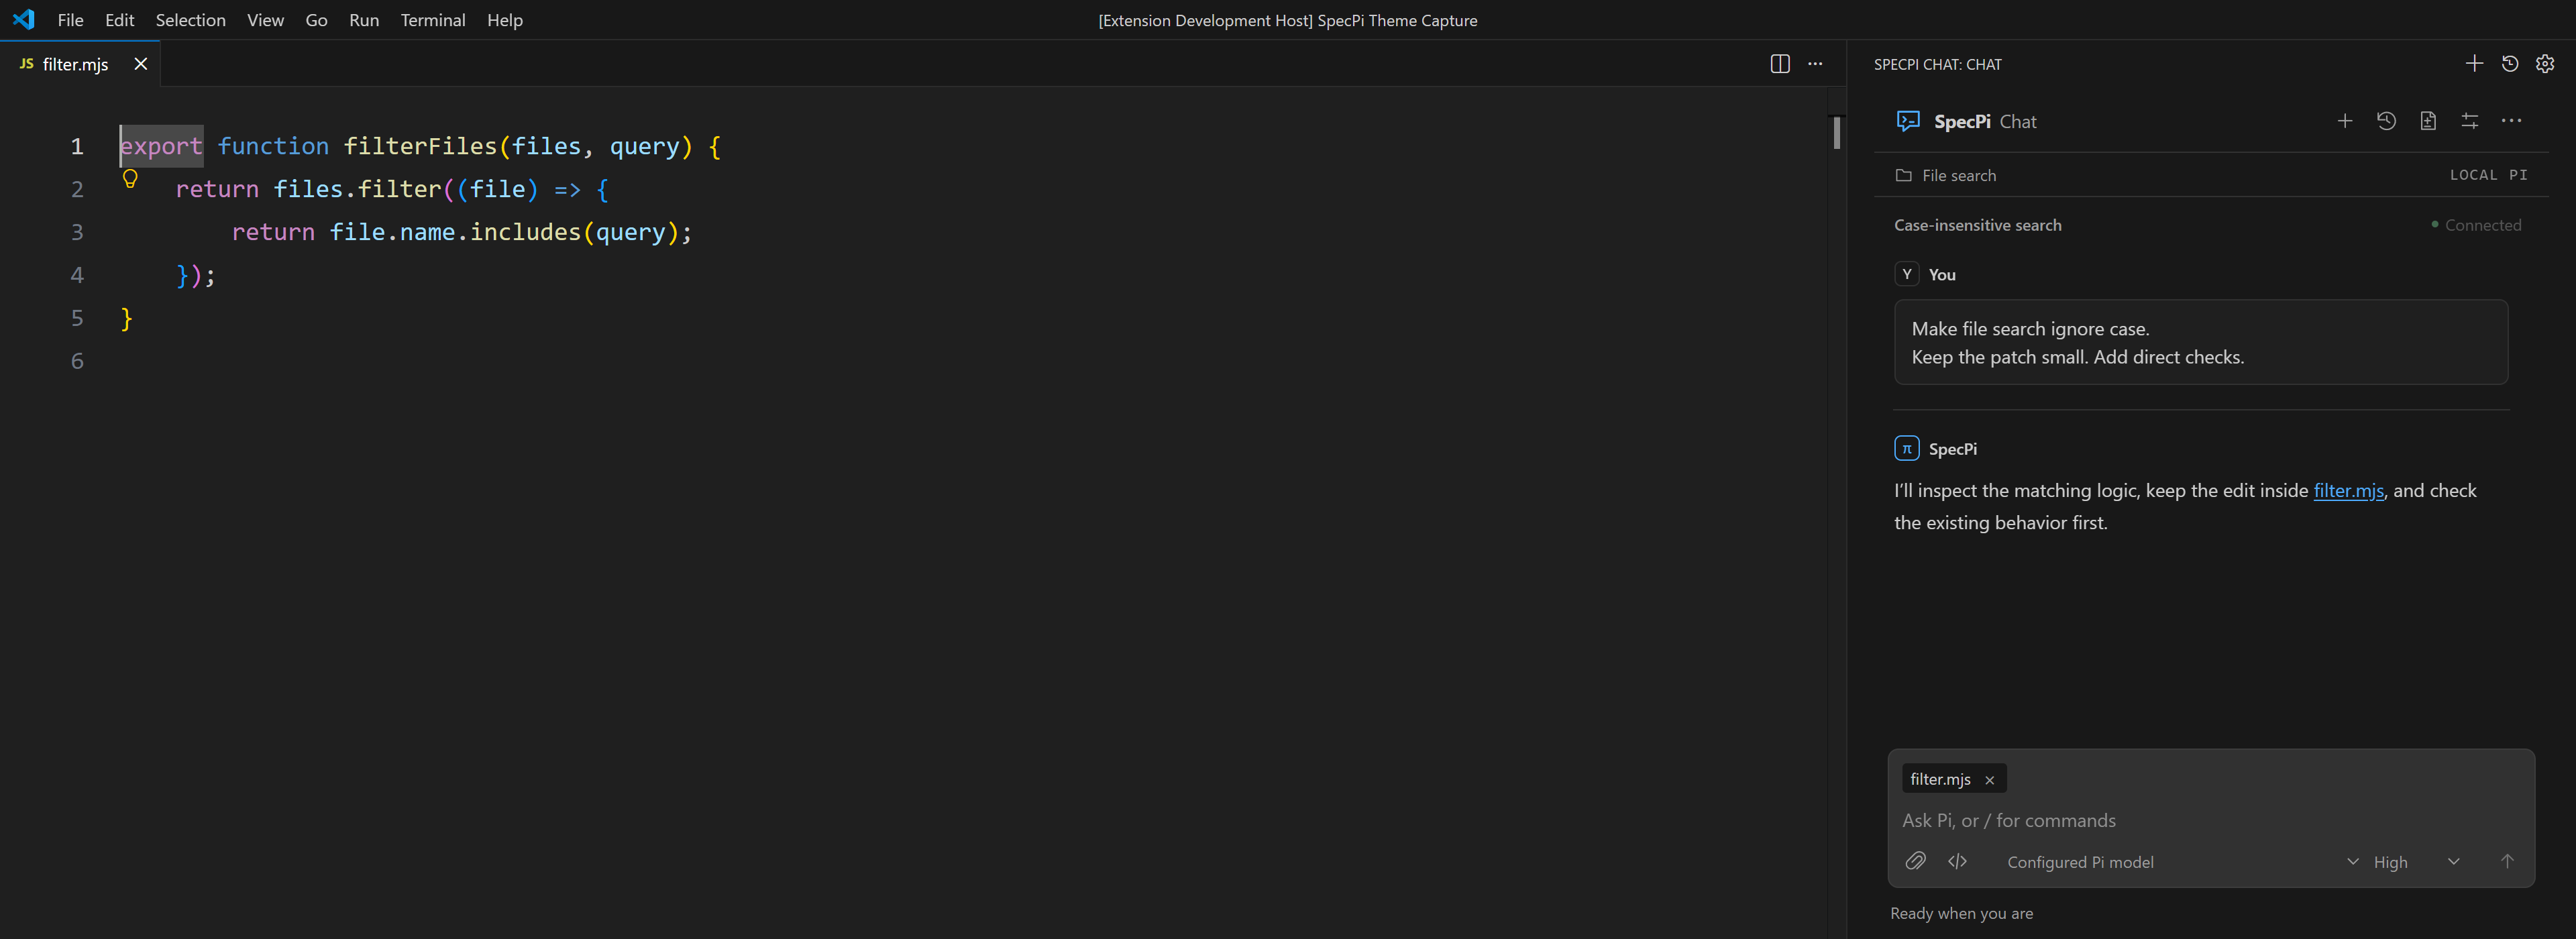Open editor More Actions ellipsis
The width and height of the screenshot is (2576, 939).
click(x=1815, y=64)
